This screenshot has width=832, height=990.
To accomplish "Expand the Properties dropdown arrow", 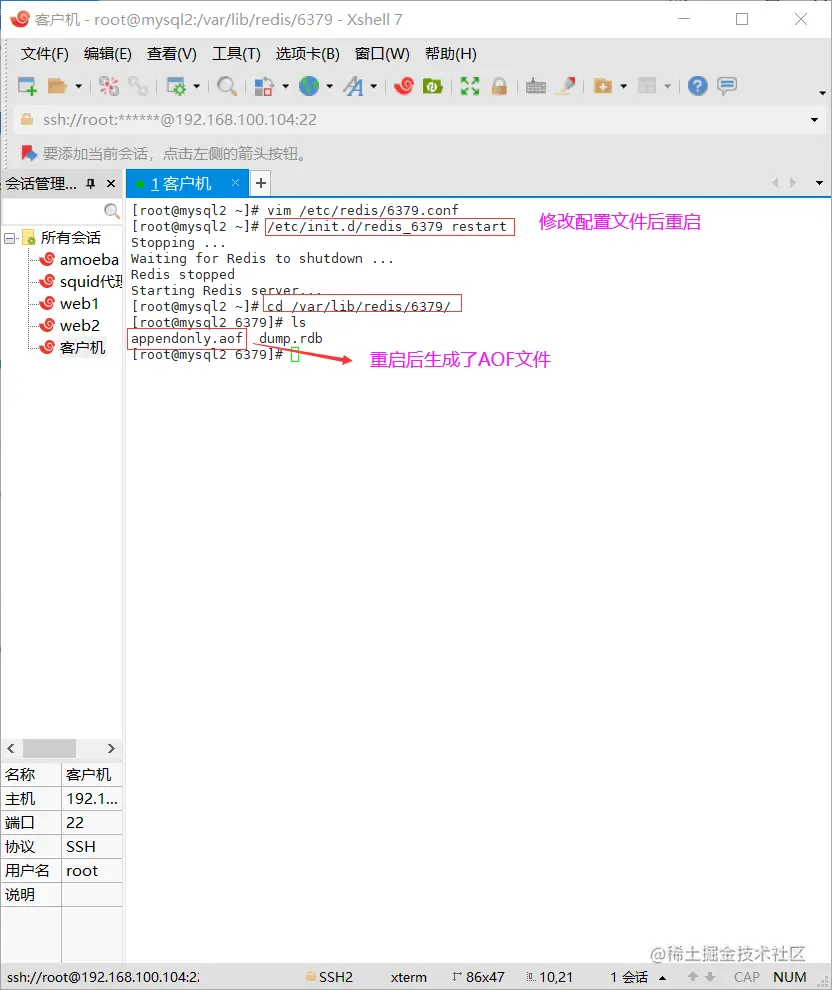I will point(196,86).
